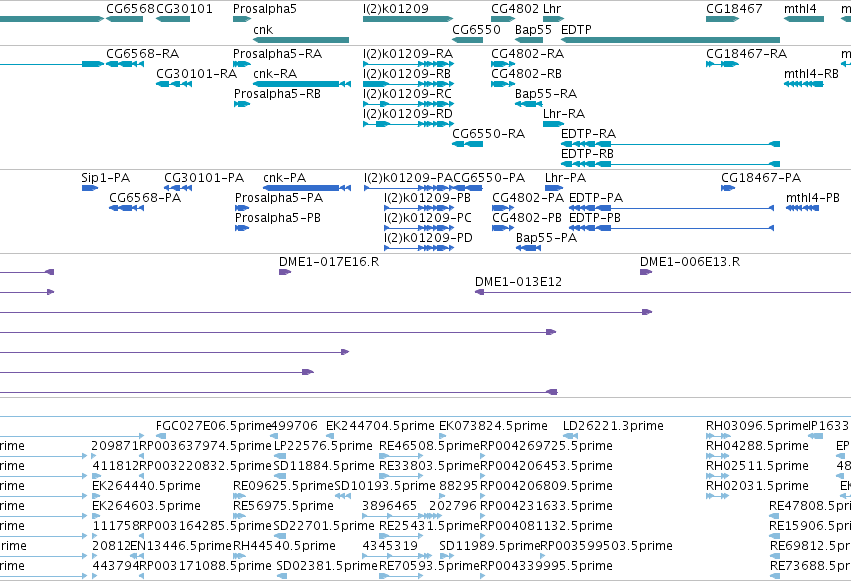Click the RE46508.5prime EST

(x=401, y=456)
